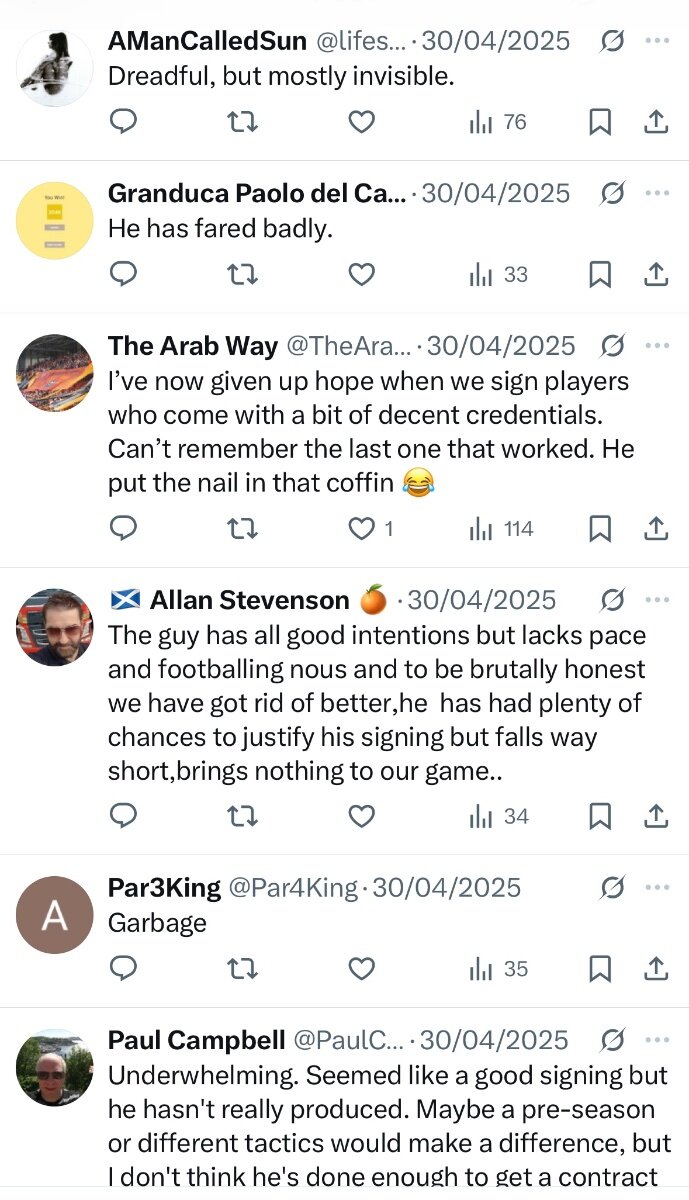
Task: Open more options on AManCalledSun's tweet
Action: [x=657, y=41]
